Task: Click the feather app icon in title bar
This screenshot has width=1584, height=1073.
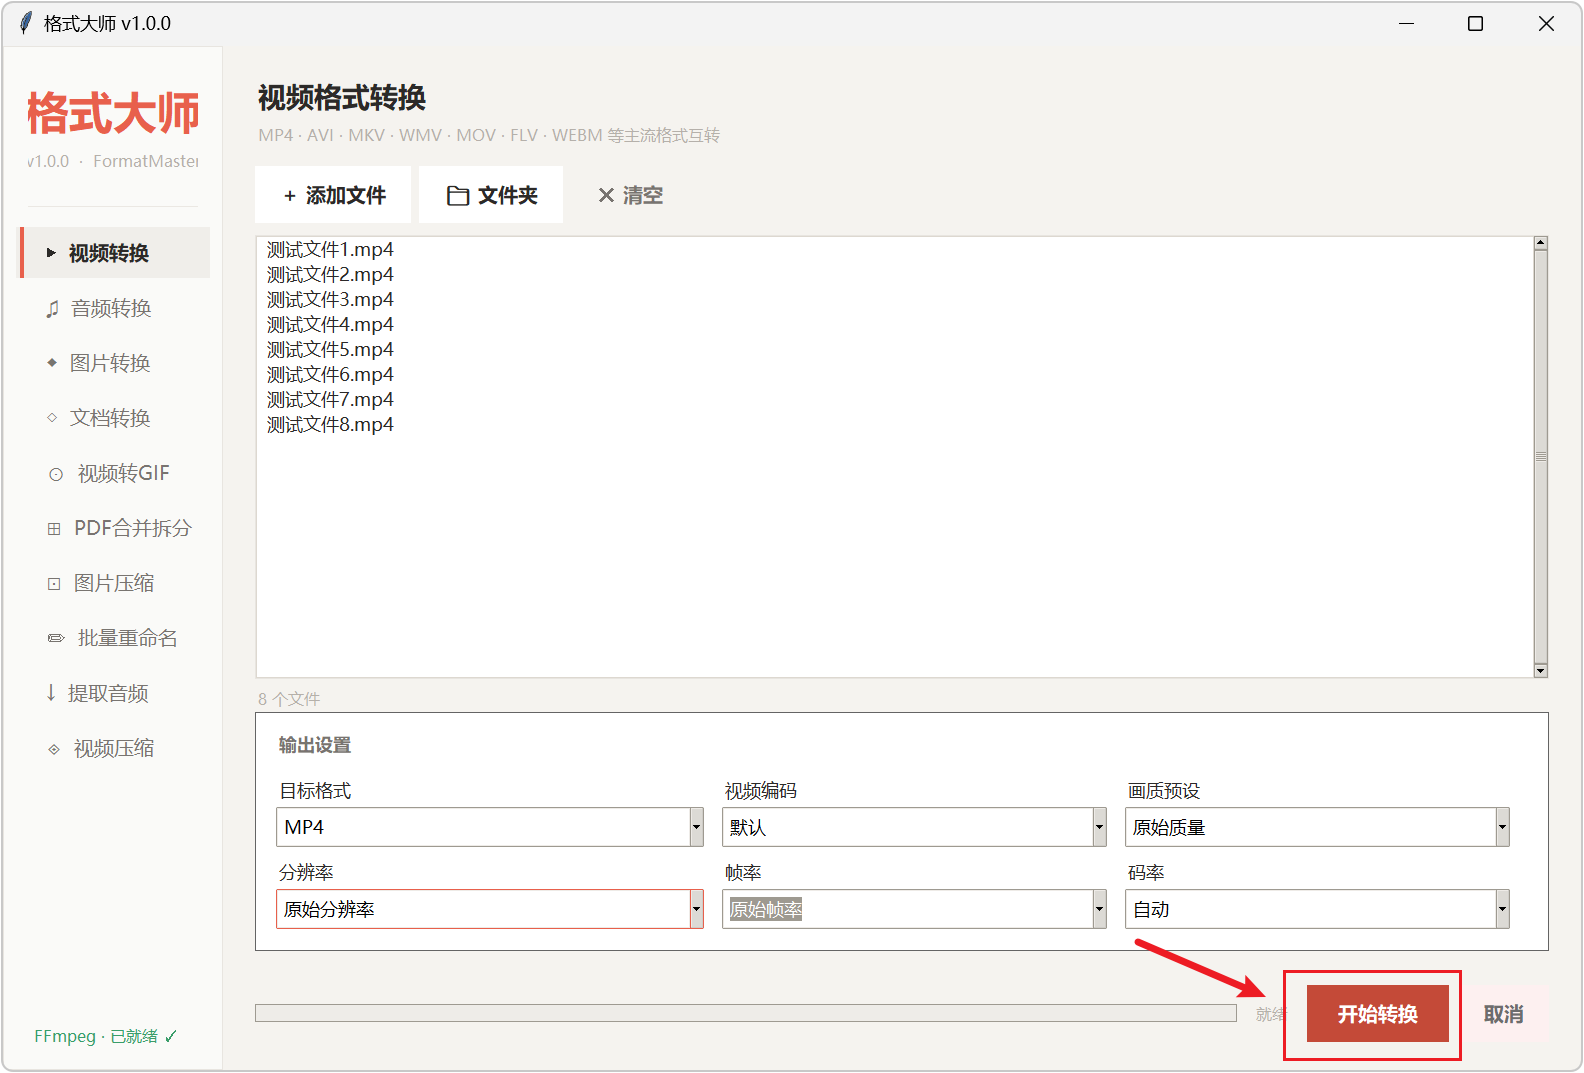Action: point(26,23)
